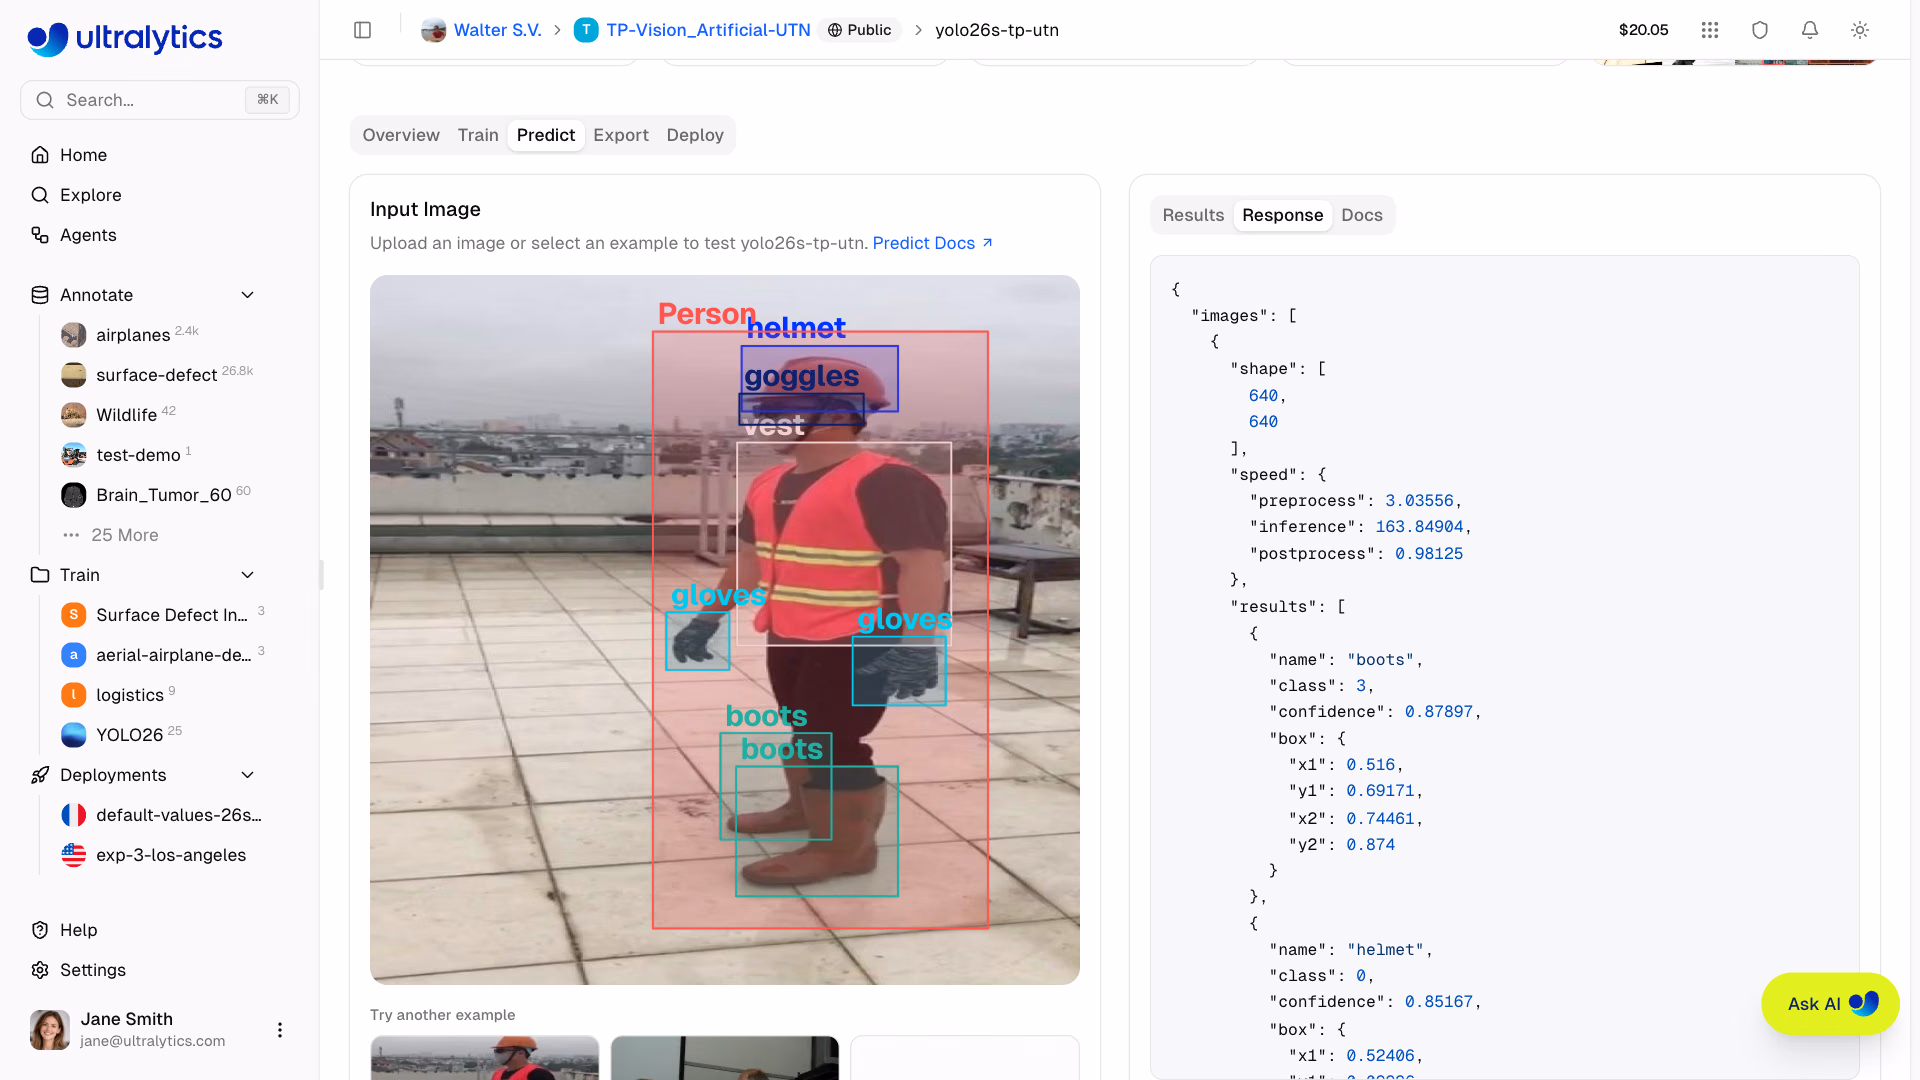Open Home from sidebar
This screenshot has height=1080, width=1920.
coord(160,155)
